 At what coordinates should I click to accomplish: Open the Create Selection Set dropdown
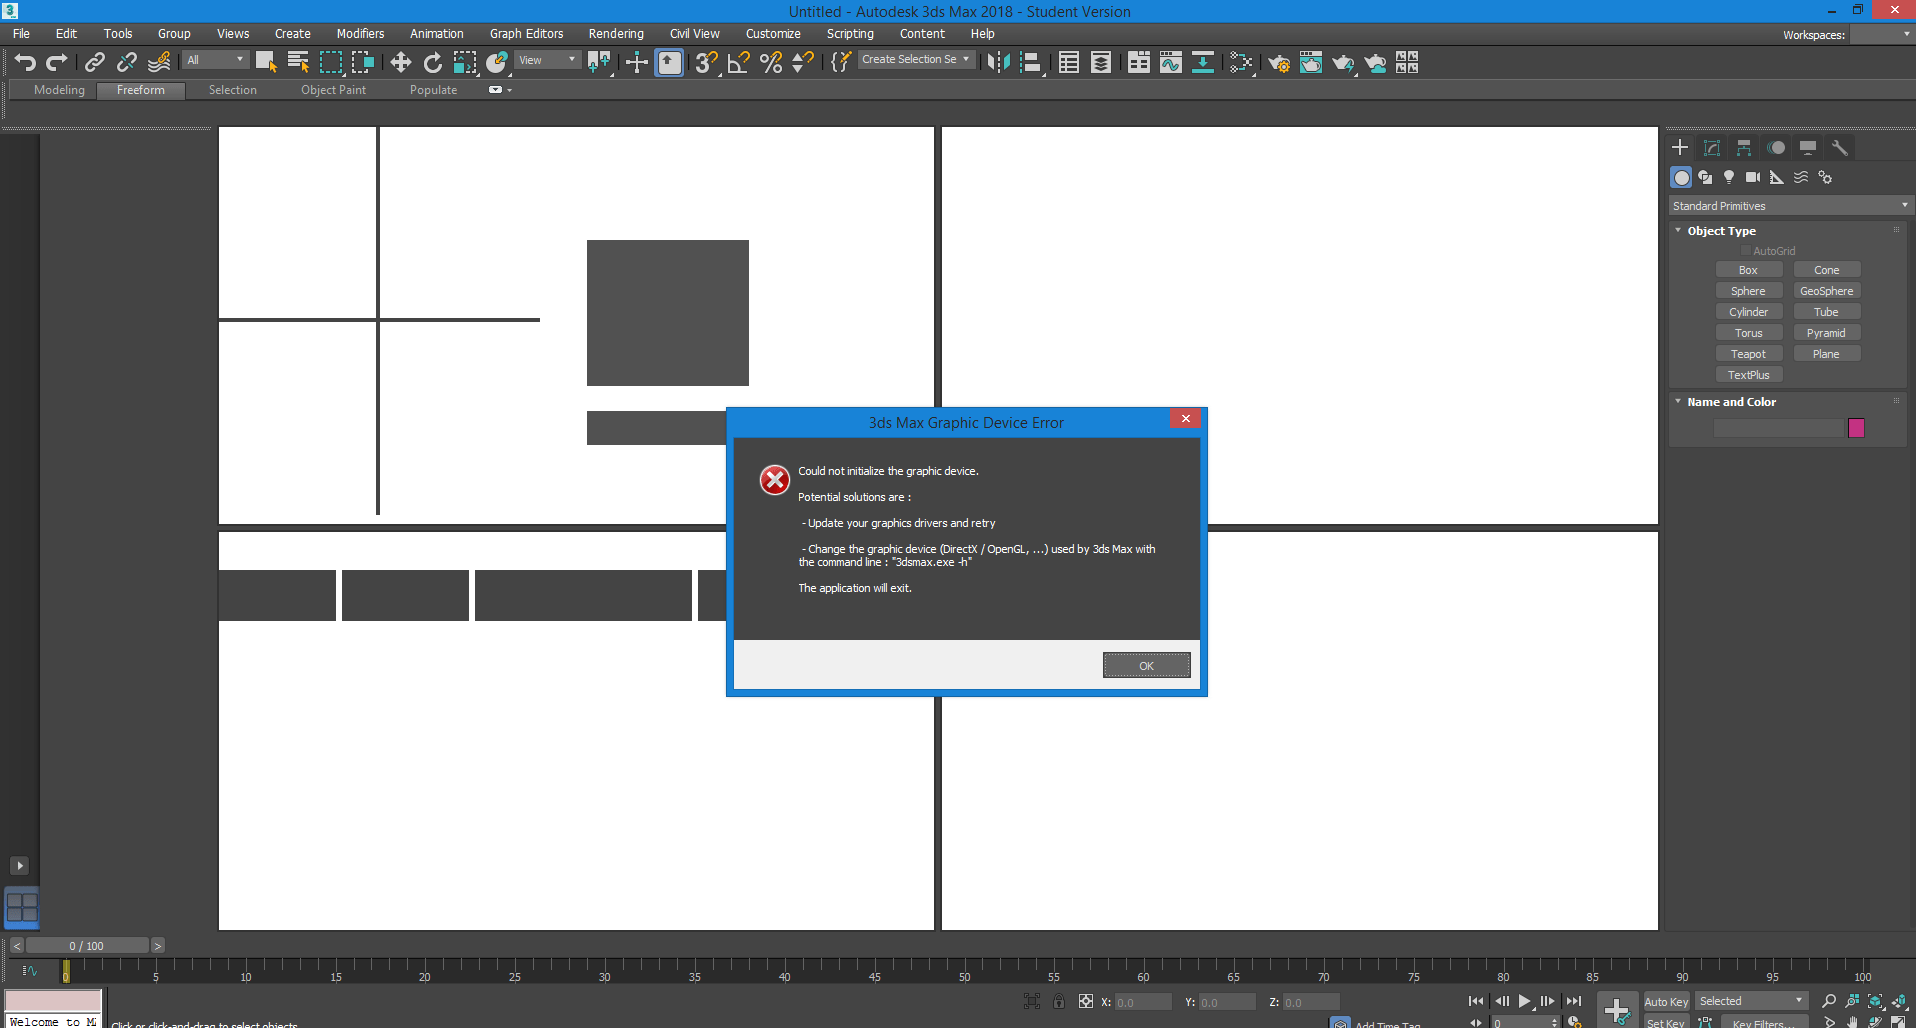click(x=916, y=60)
